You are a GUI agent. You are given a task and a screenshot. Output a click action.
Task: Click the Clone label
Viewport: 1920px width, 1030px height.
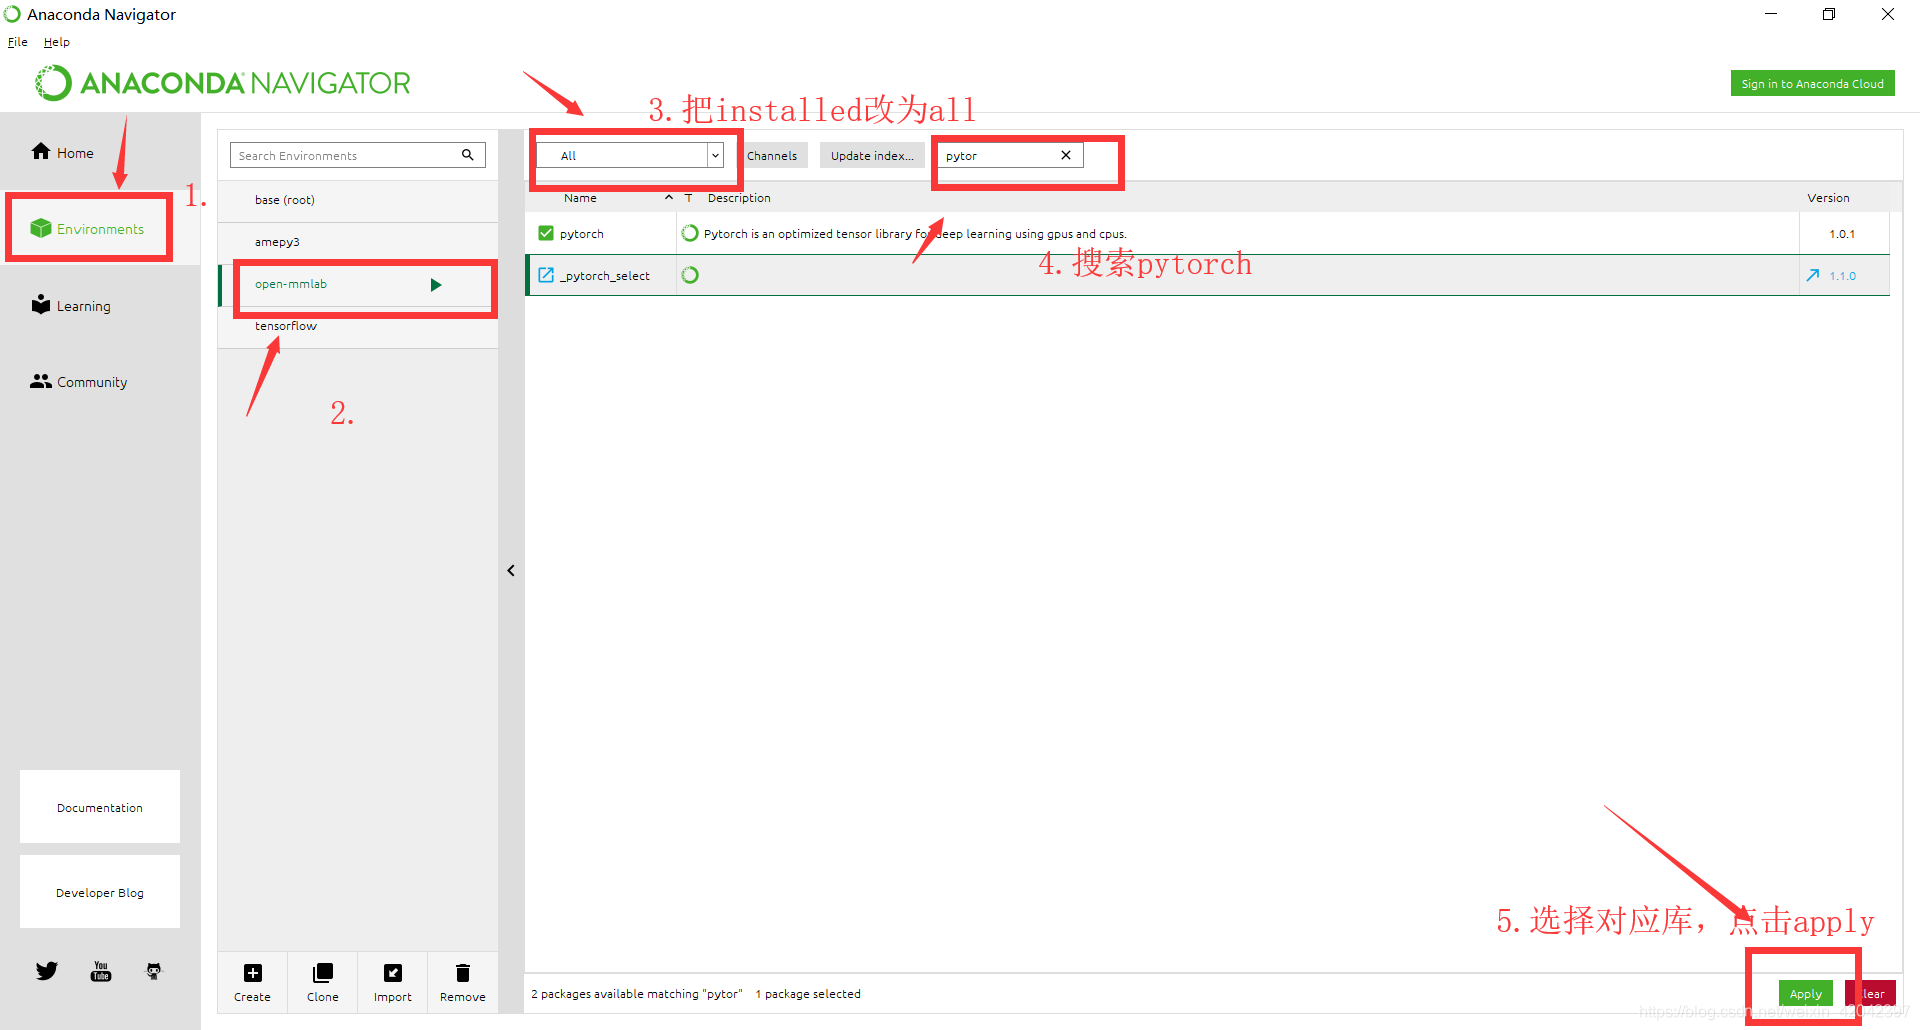pyautogui.click(x=323, y=997)
